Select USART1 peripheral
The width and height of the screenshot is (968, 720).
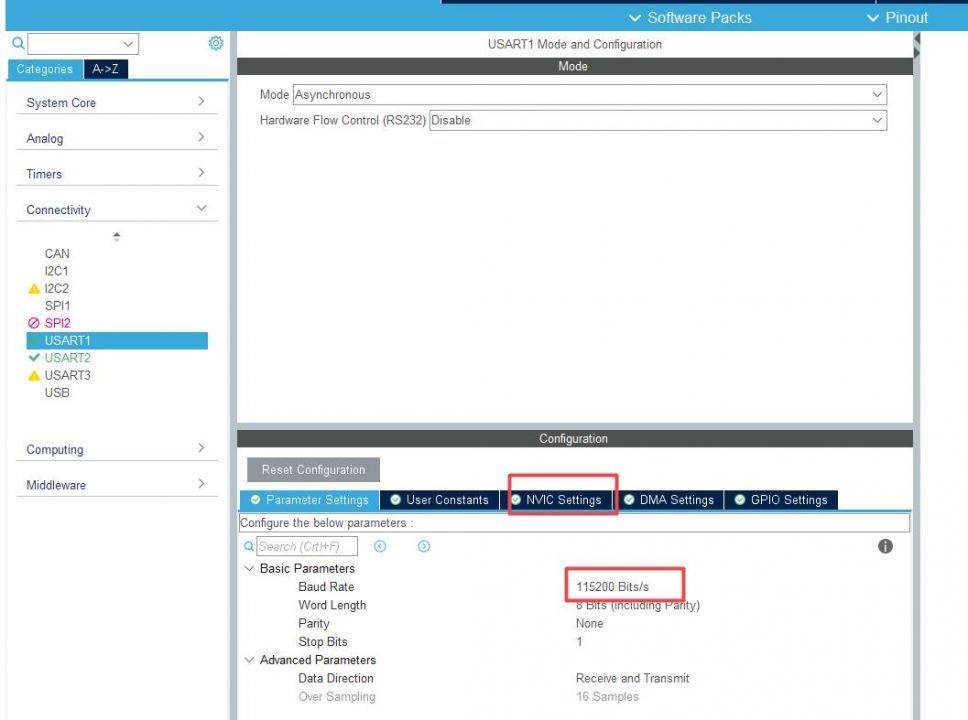click(x=117, y=340)
